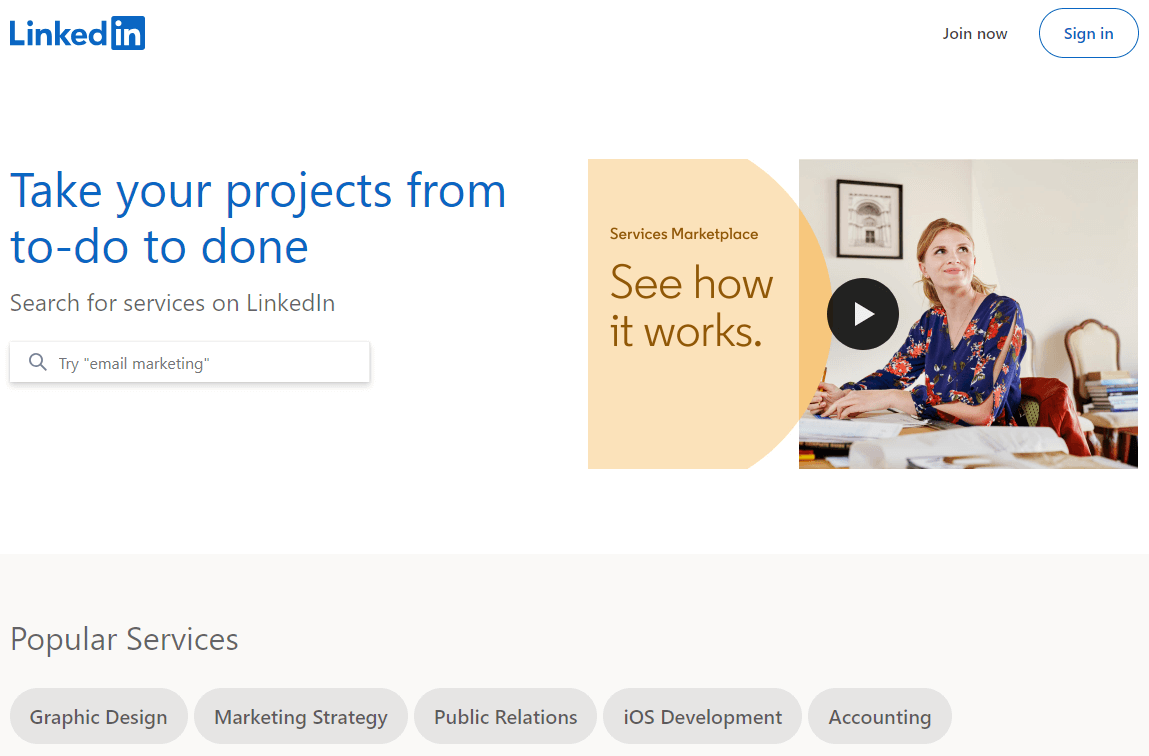Screen dimensions: 1149x756
Task: Click the stack of books in the photo
Action: tap(1110, 390)
